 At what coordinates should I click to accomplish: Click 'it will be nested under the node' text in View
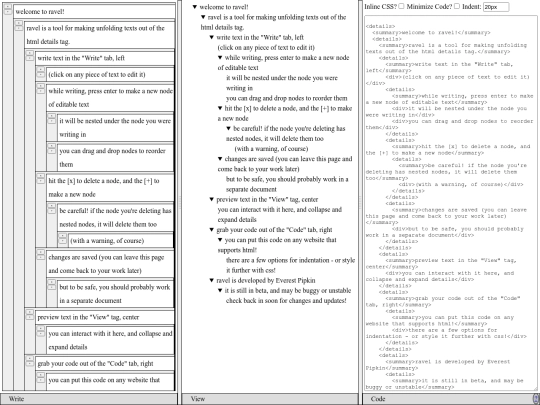[282, 83]
